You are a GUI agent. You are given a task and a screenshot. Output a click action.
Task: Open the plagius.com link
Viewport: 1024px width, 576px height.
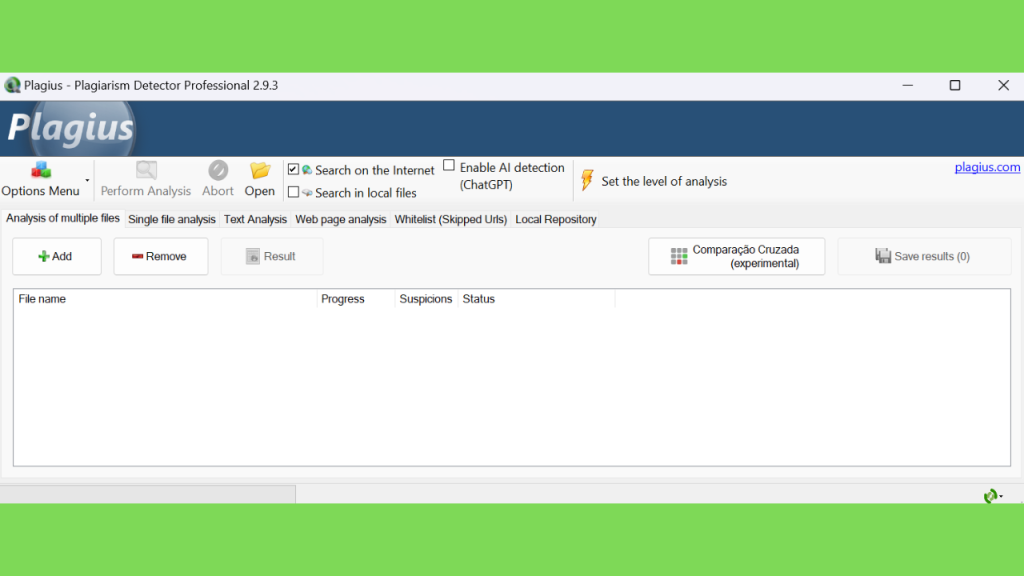pos(987,167)
